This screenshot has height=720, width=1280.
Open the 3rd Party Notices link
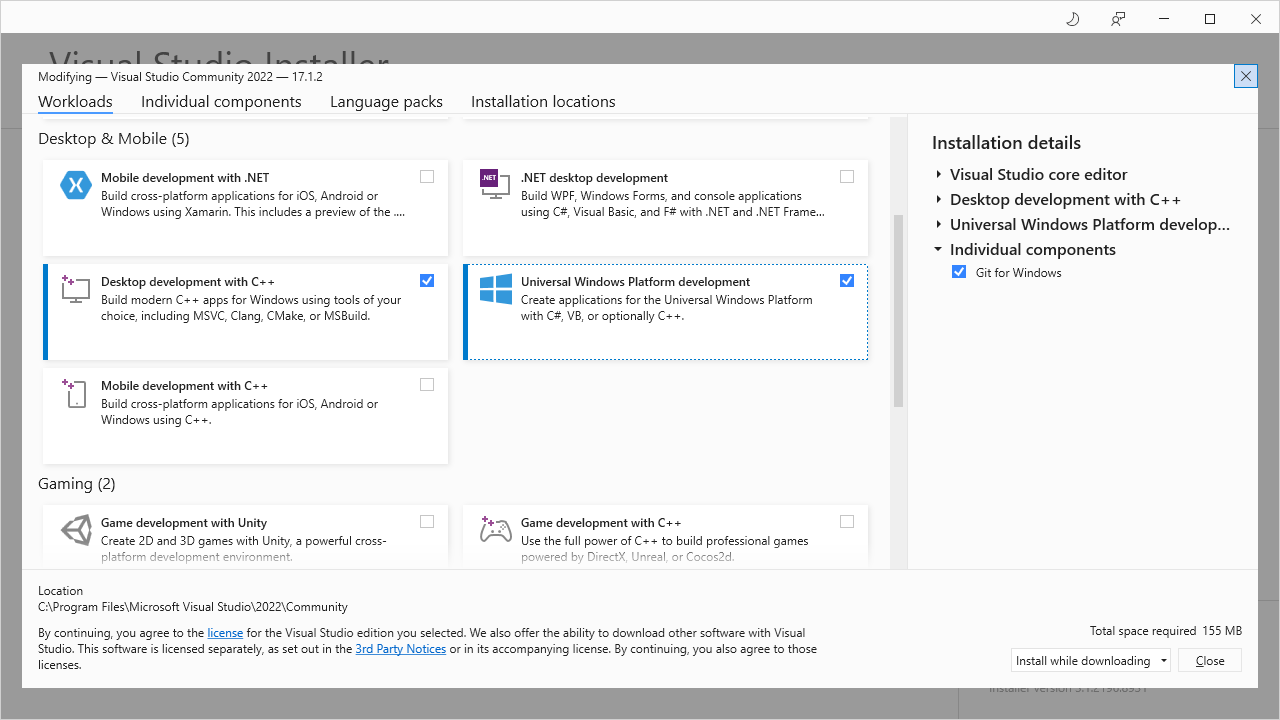click(x=401, y=649)
